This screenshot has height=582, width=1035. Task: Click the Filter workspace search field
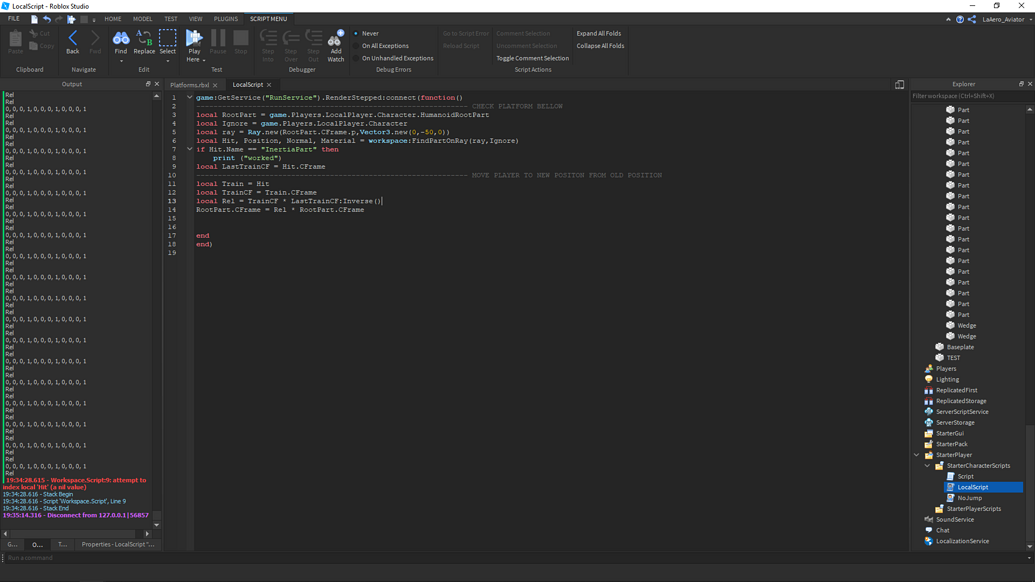(x=966, y=96)
